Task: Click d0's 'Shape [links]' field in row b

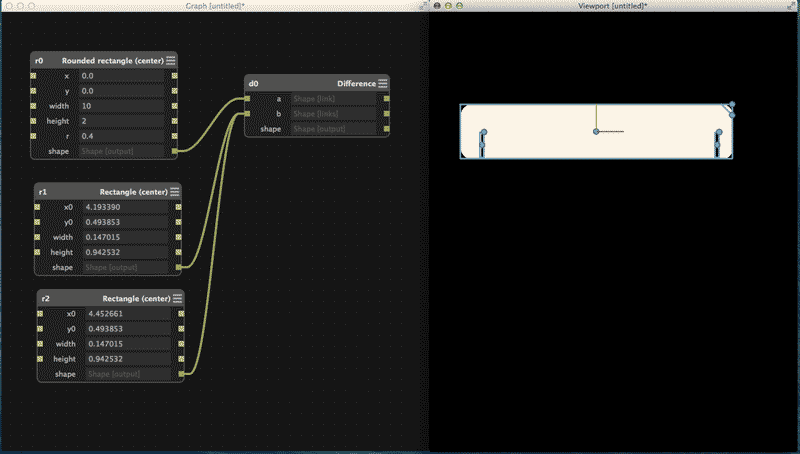Action: pyautogui.click(x=334, y=114)
